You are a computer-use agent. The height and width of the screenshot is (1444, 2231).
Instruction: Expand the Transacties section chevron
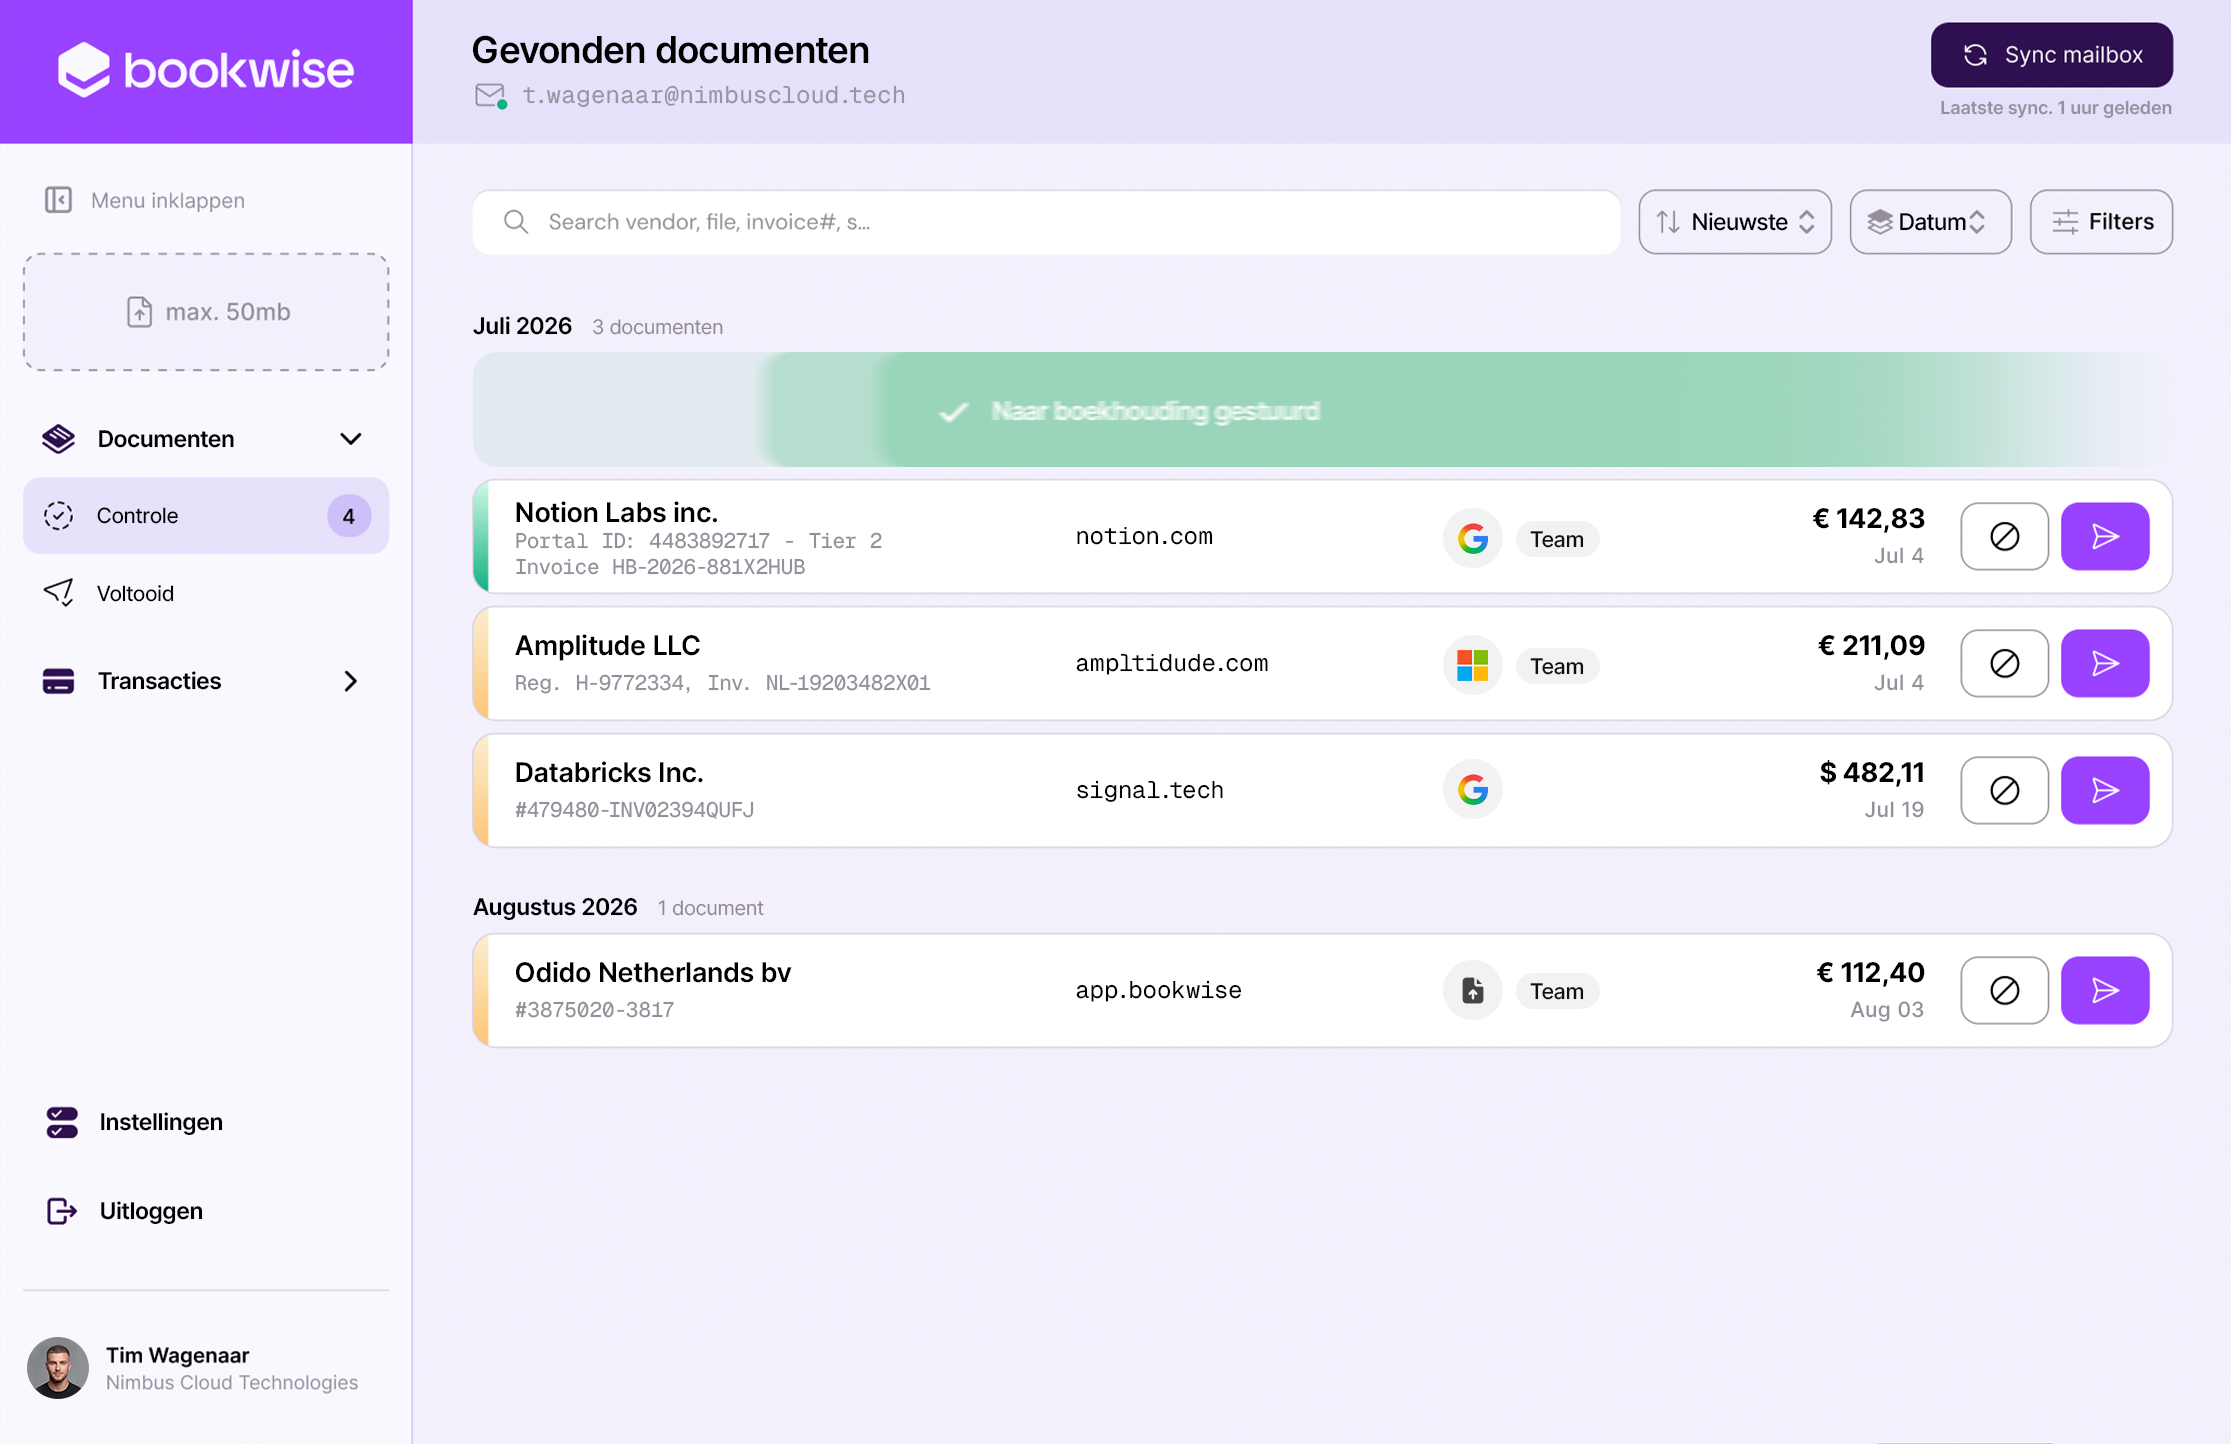pyautogui.click(x=350, y=681)
